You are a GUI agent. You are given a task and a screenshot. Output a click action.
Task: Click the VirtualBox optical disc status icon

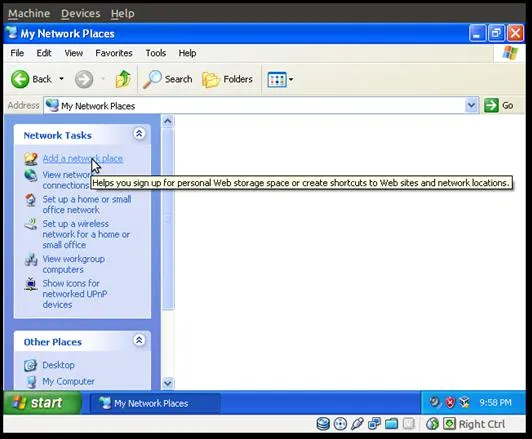point(340,424)
